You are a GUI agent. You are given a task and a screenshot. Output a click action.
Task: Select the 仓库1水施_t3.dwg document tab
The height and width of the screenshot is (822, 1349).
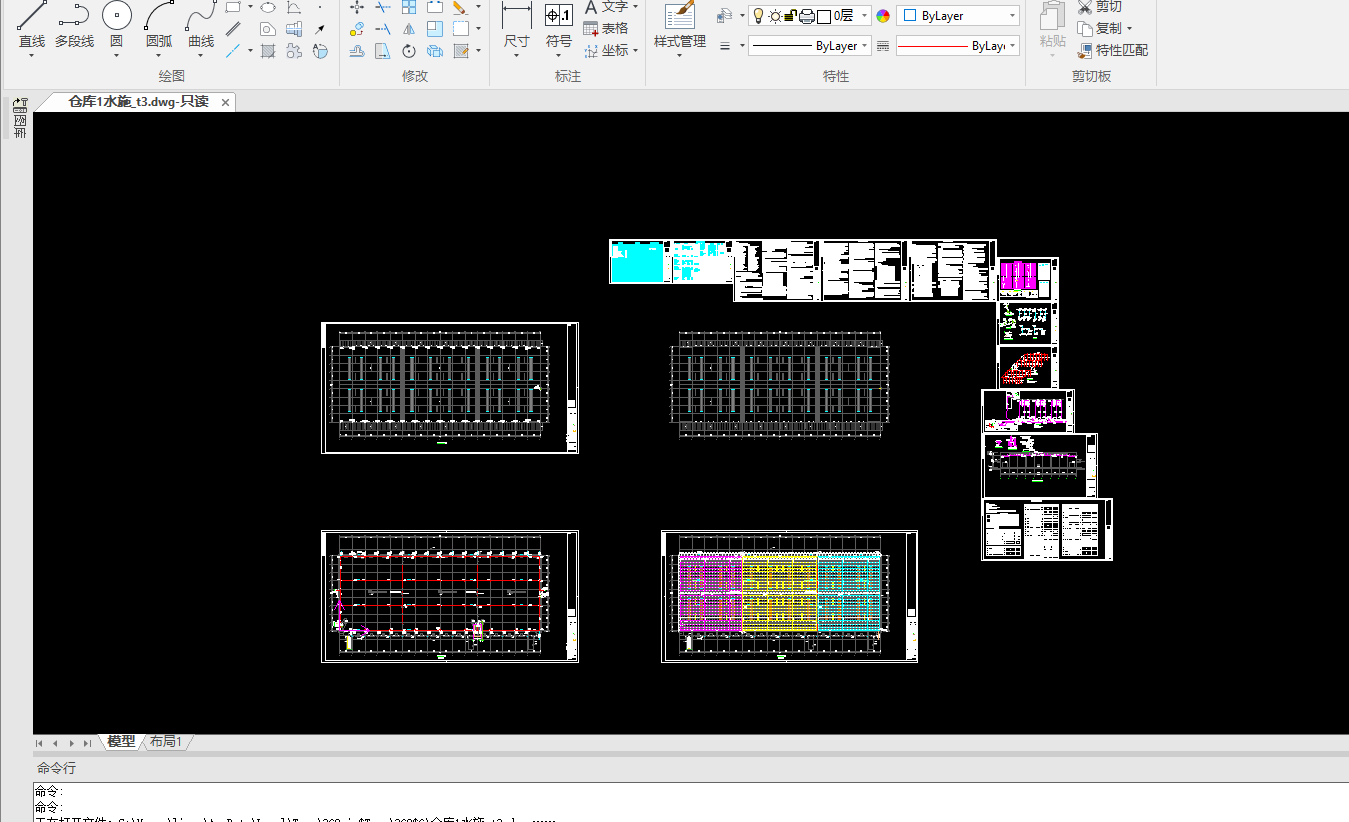pyautogui.click(x=138, y=102)
